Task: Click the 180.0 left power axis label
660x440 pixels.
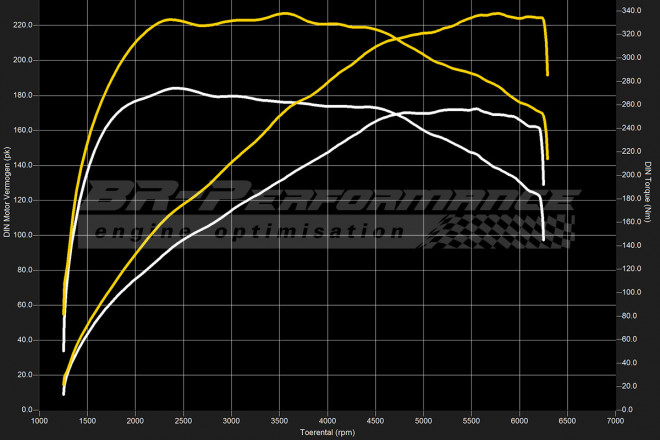Action: [x=22, y=95]
